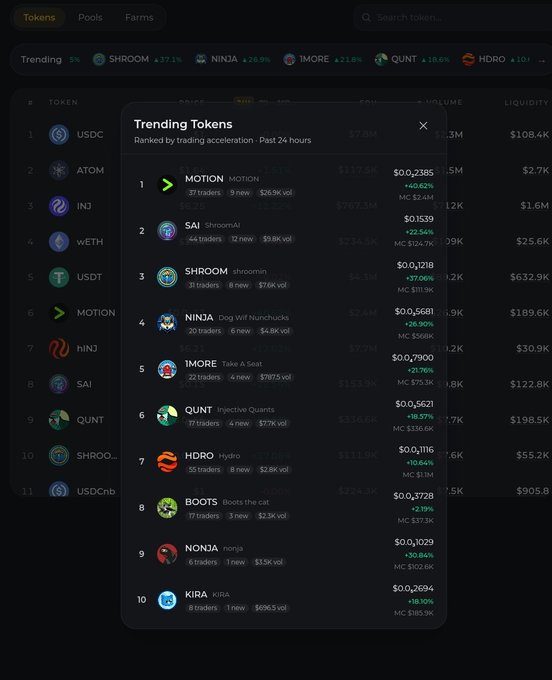Viewport: 552px width, 680px height.
Task: Click the MOTION icon in background token table
Action: click(x=59, y=313)
